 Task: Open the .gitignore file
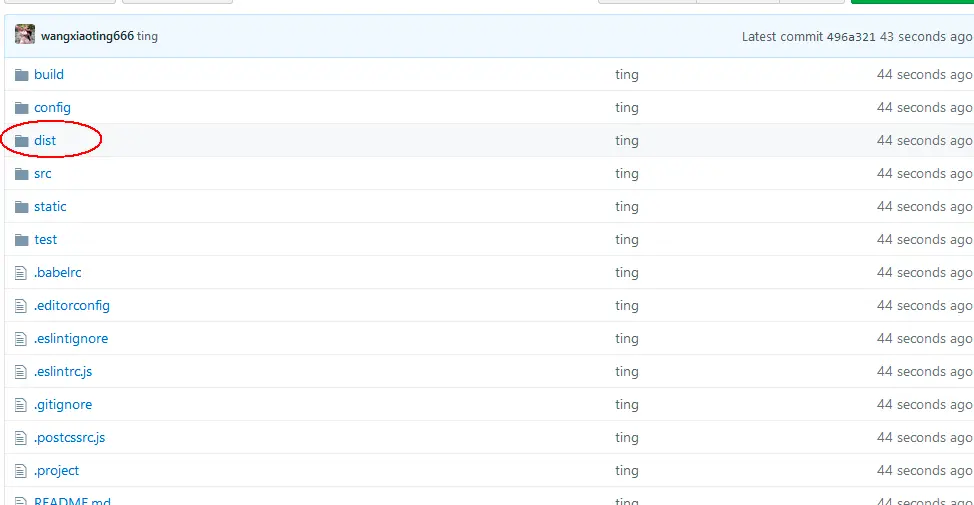(x=63, y=404)
